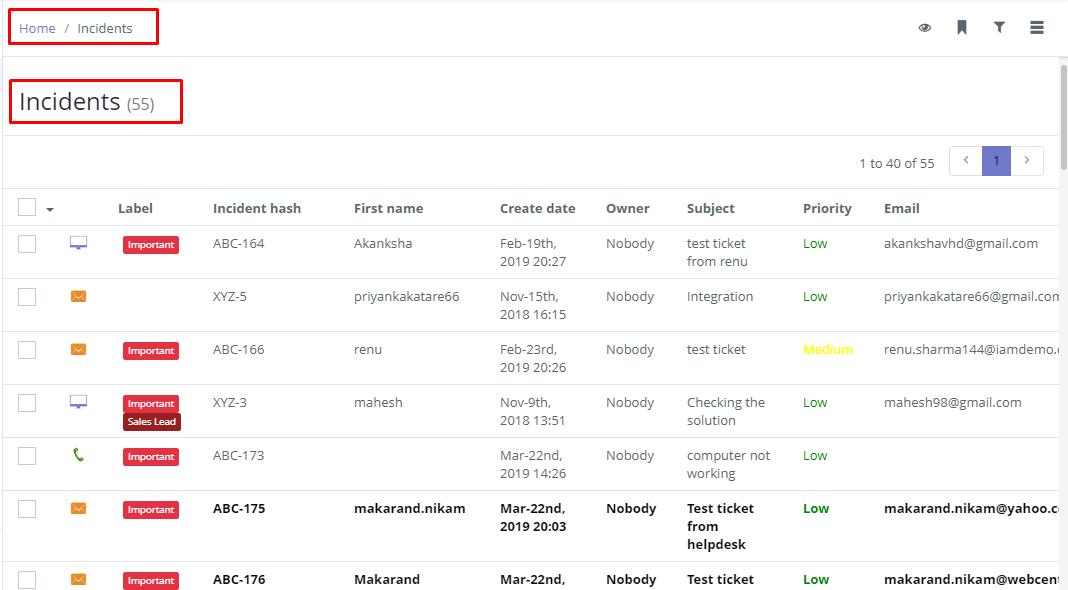Viewport: 1068px width, 590px height.
Task: Click the phone channel icon for ABC-173
Action: coord(78,456)
